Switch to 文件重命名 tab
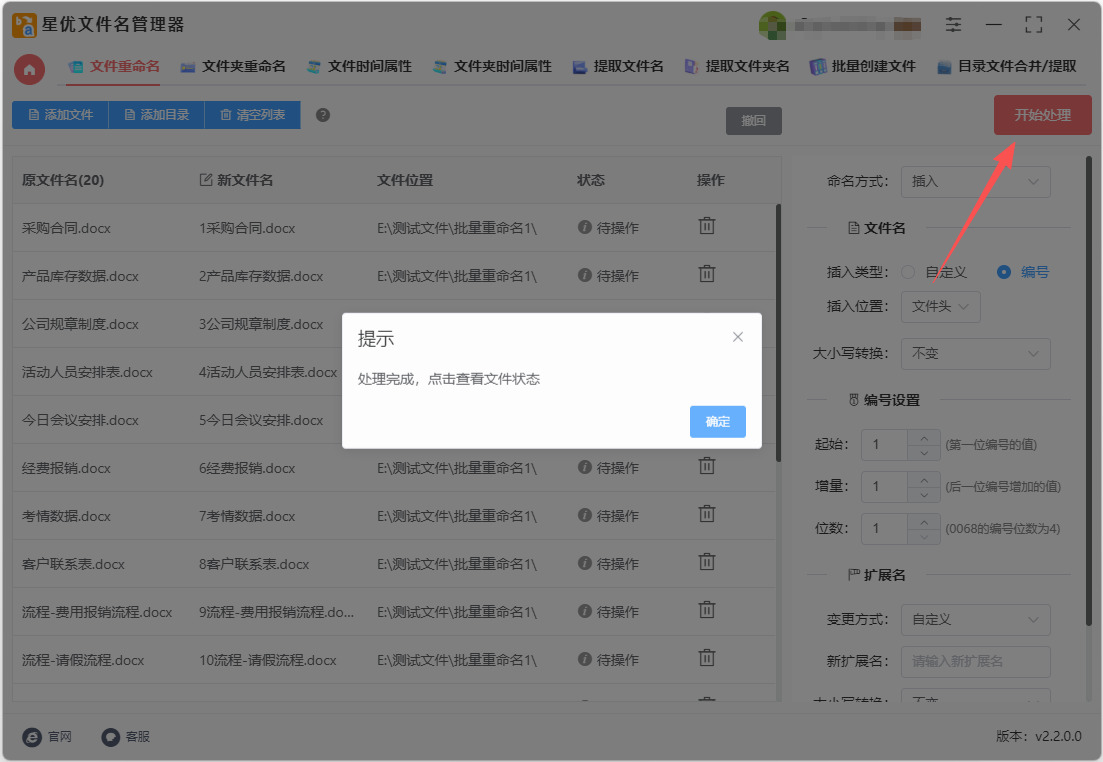The width and height of the screenshot is (1103, 762). pyautogui.click(x=113, y=67)
